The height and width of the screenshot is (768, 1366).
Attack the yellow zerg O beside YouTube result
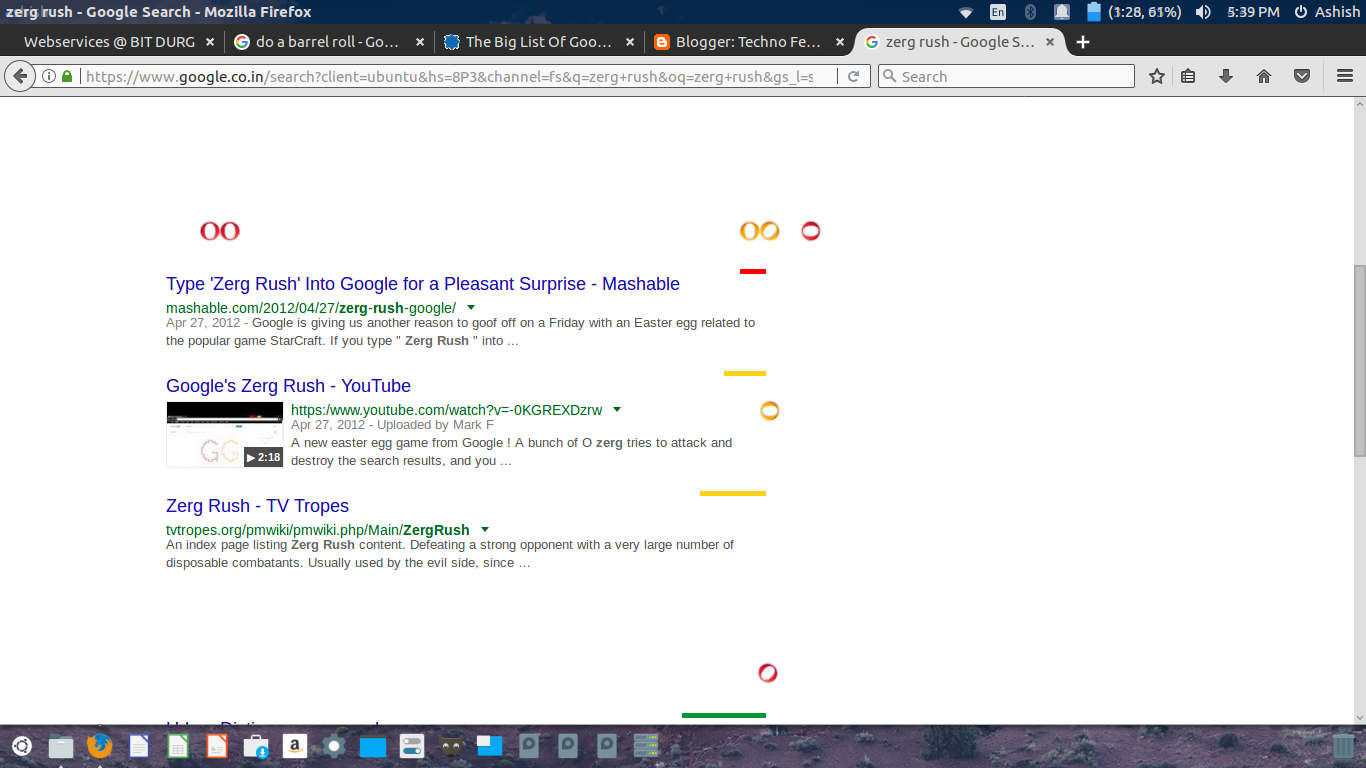769,411
